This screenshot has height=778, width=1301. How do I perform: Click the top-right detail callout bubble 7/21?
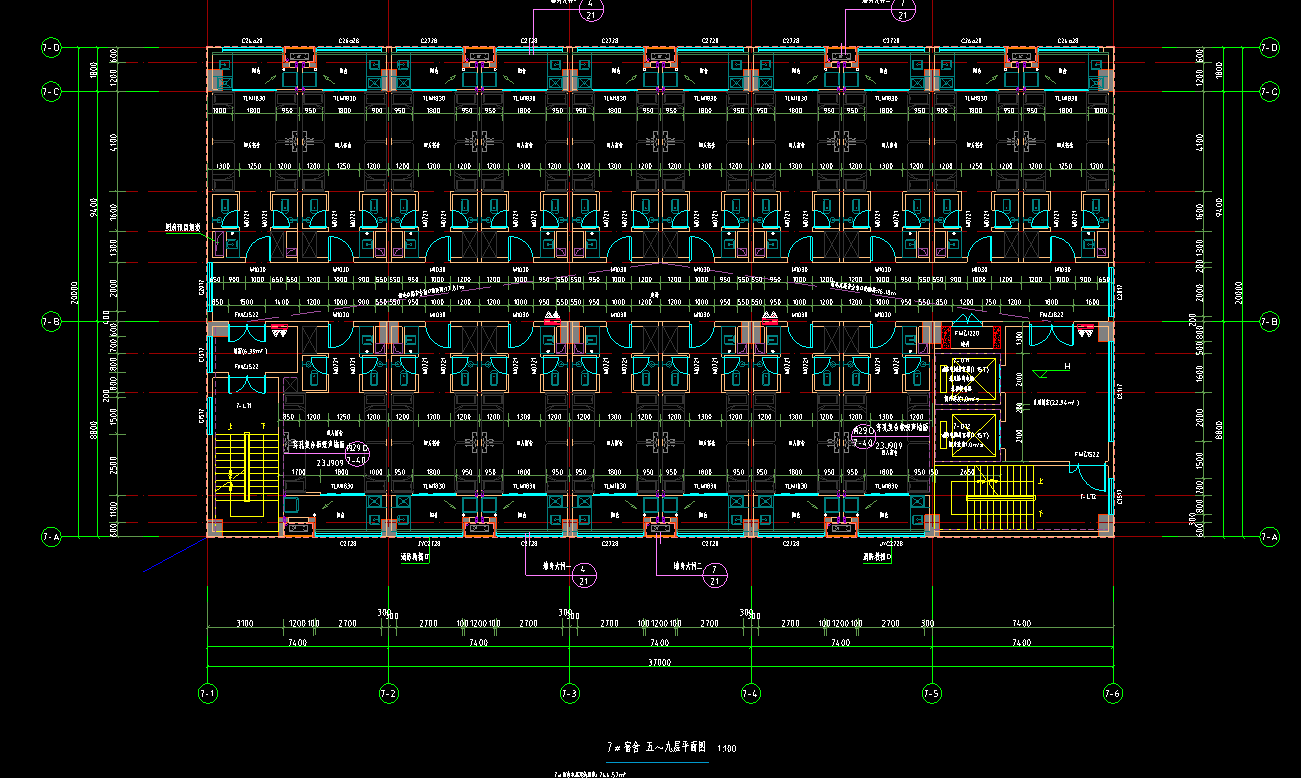[903, 10]
